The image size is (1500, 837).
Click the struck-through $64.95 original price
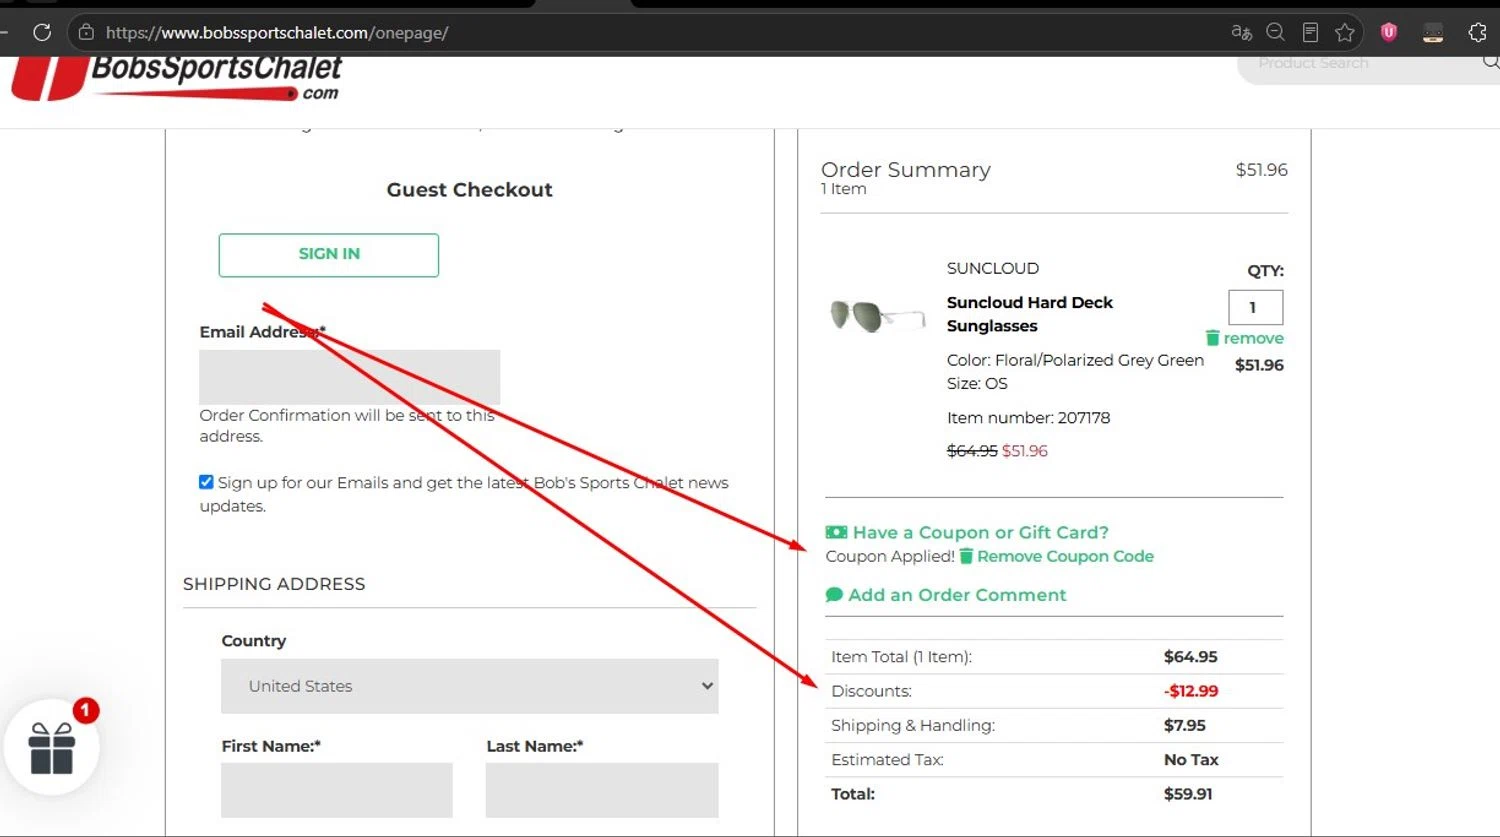972,451
